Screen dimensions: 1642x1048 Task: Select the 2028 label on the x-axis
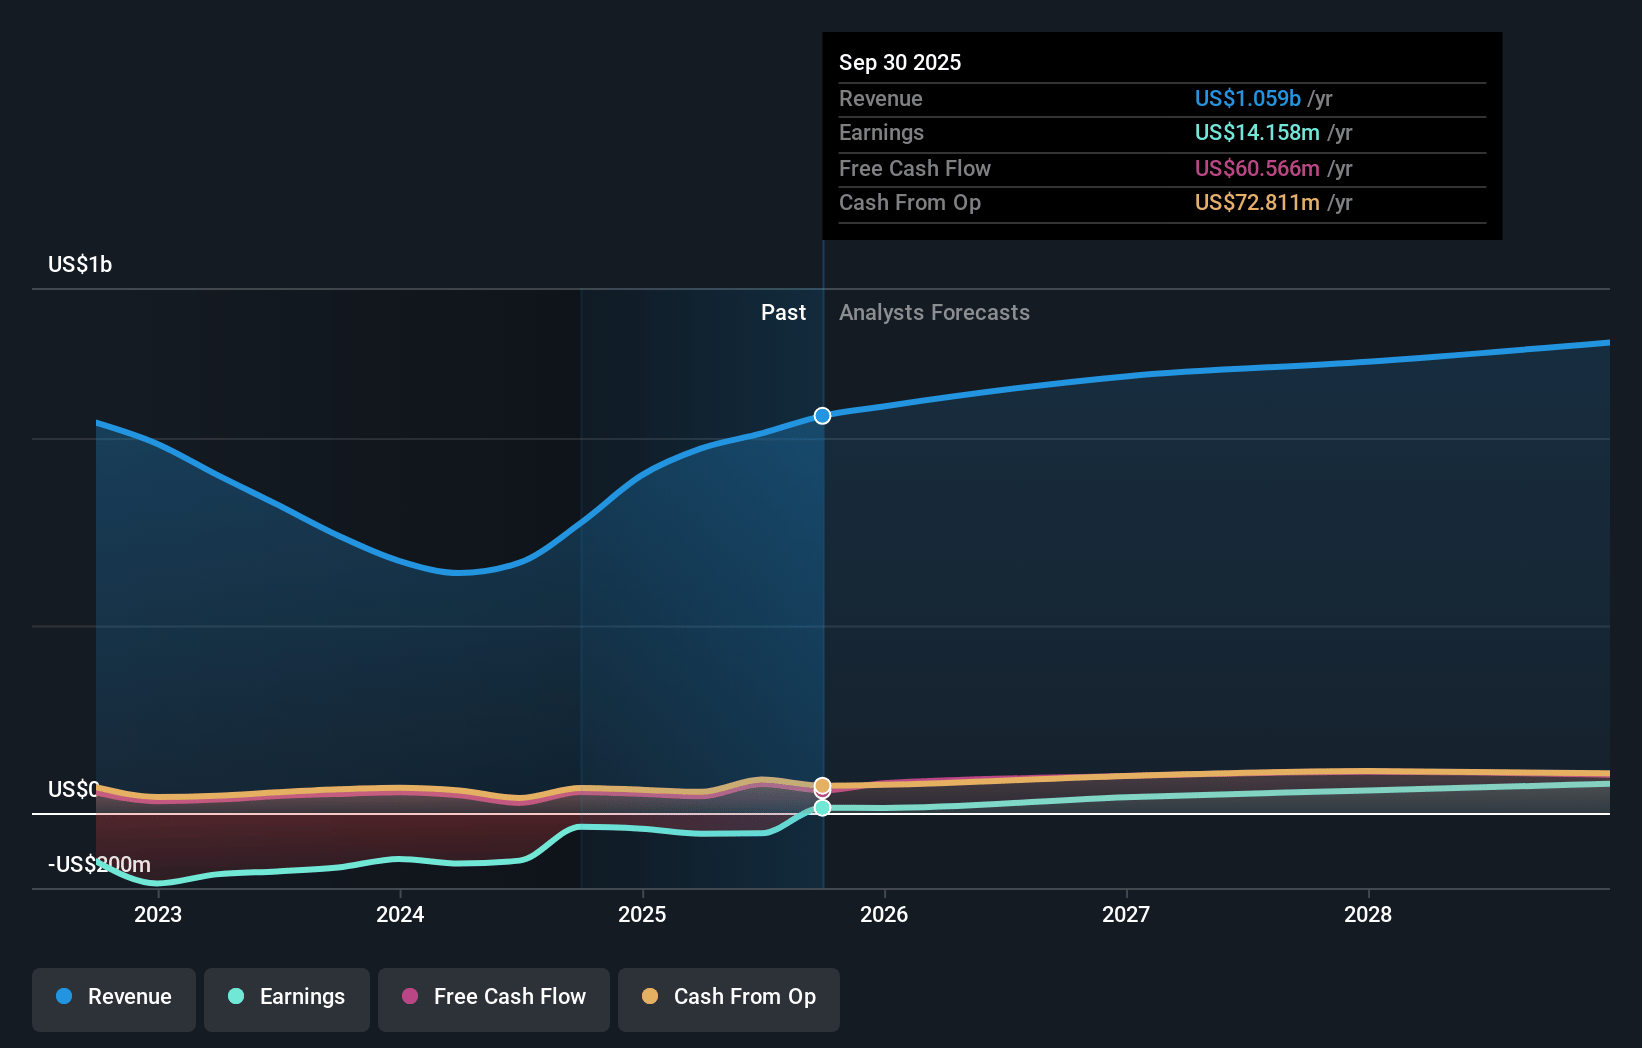pos(1368,915)
